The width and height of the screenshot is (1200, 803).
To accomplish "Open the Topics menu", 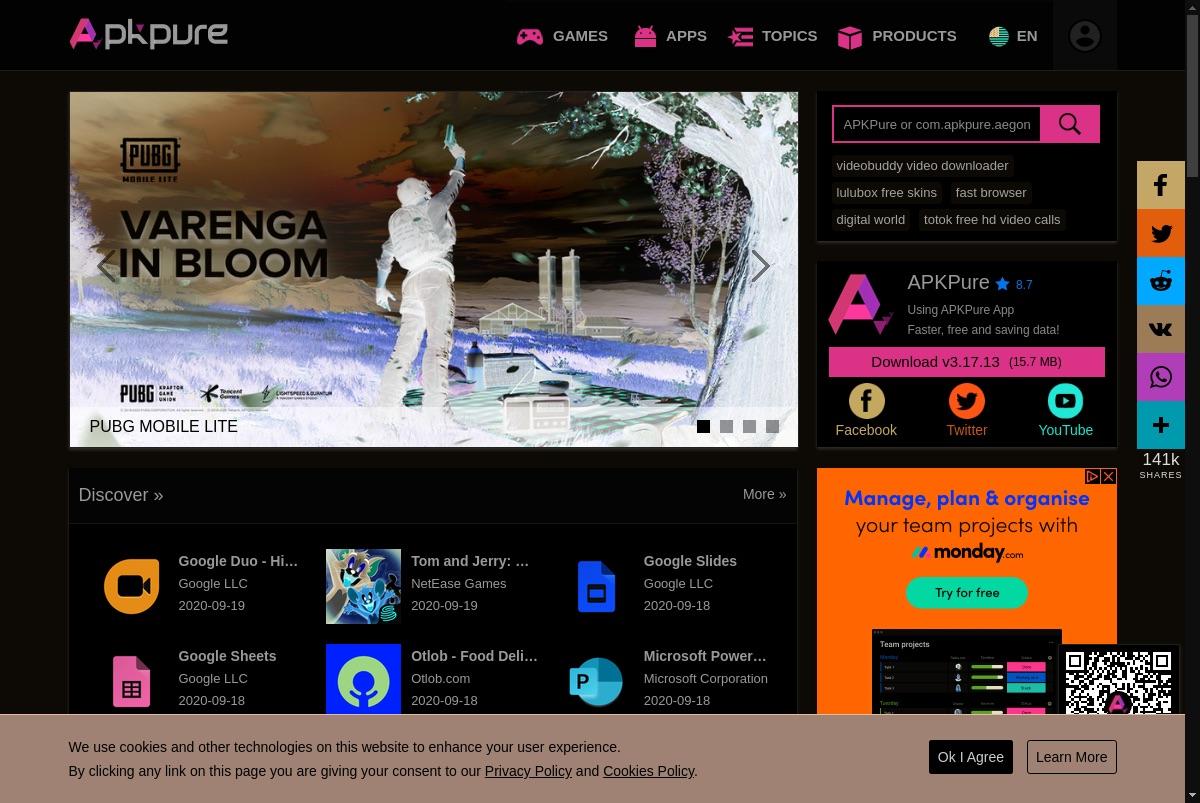I will [x=772, y=36].
